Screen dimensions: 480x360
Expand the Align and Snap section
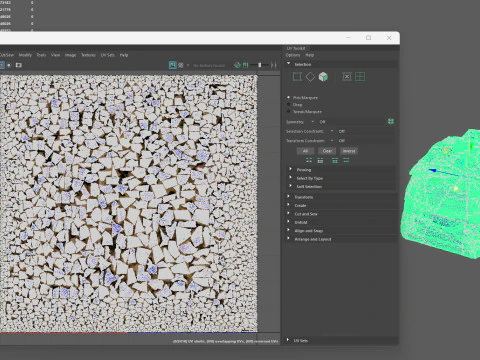click(341, 230)
